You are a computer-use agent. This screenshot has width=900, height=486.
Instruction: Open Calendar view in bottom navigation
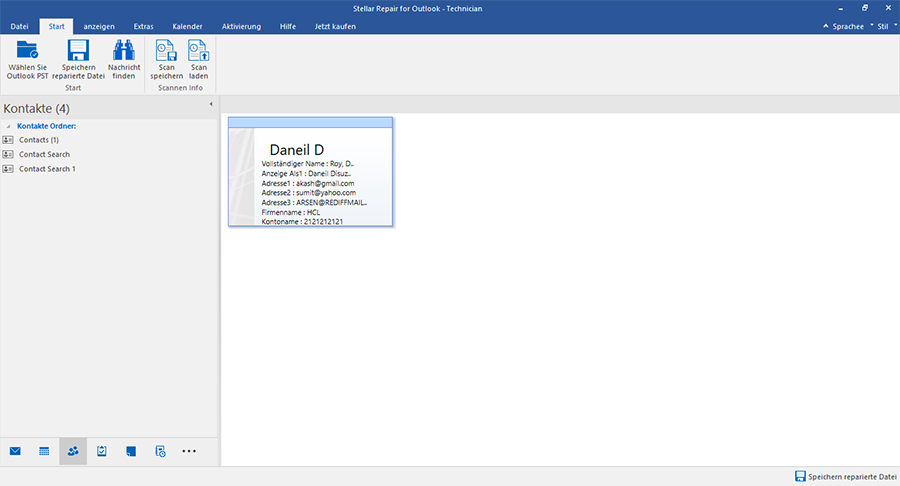coord(44,451)
